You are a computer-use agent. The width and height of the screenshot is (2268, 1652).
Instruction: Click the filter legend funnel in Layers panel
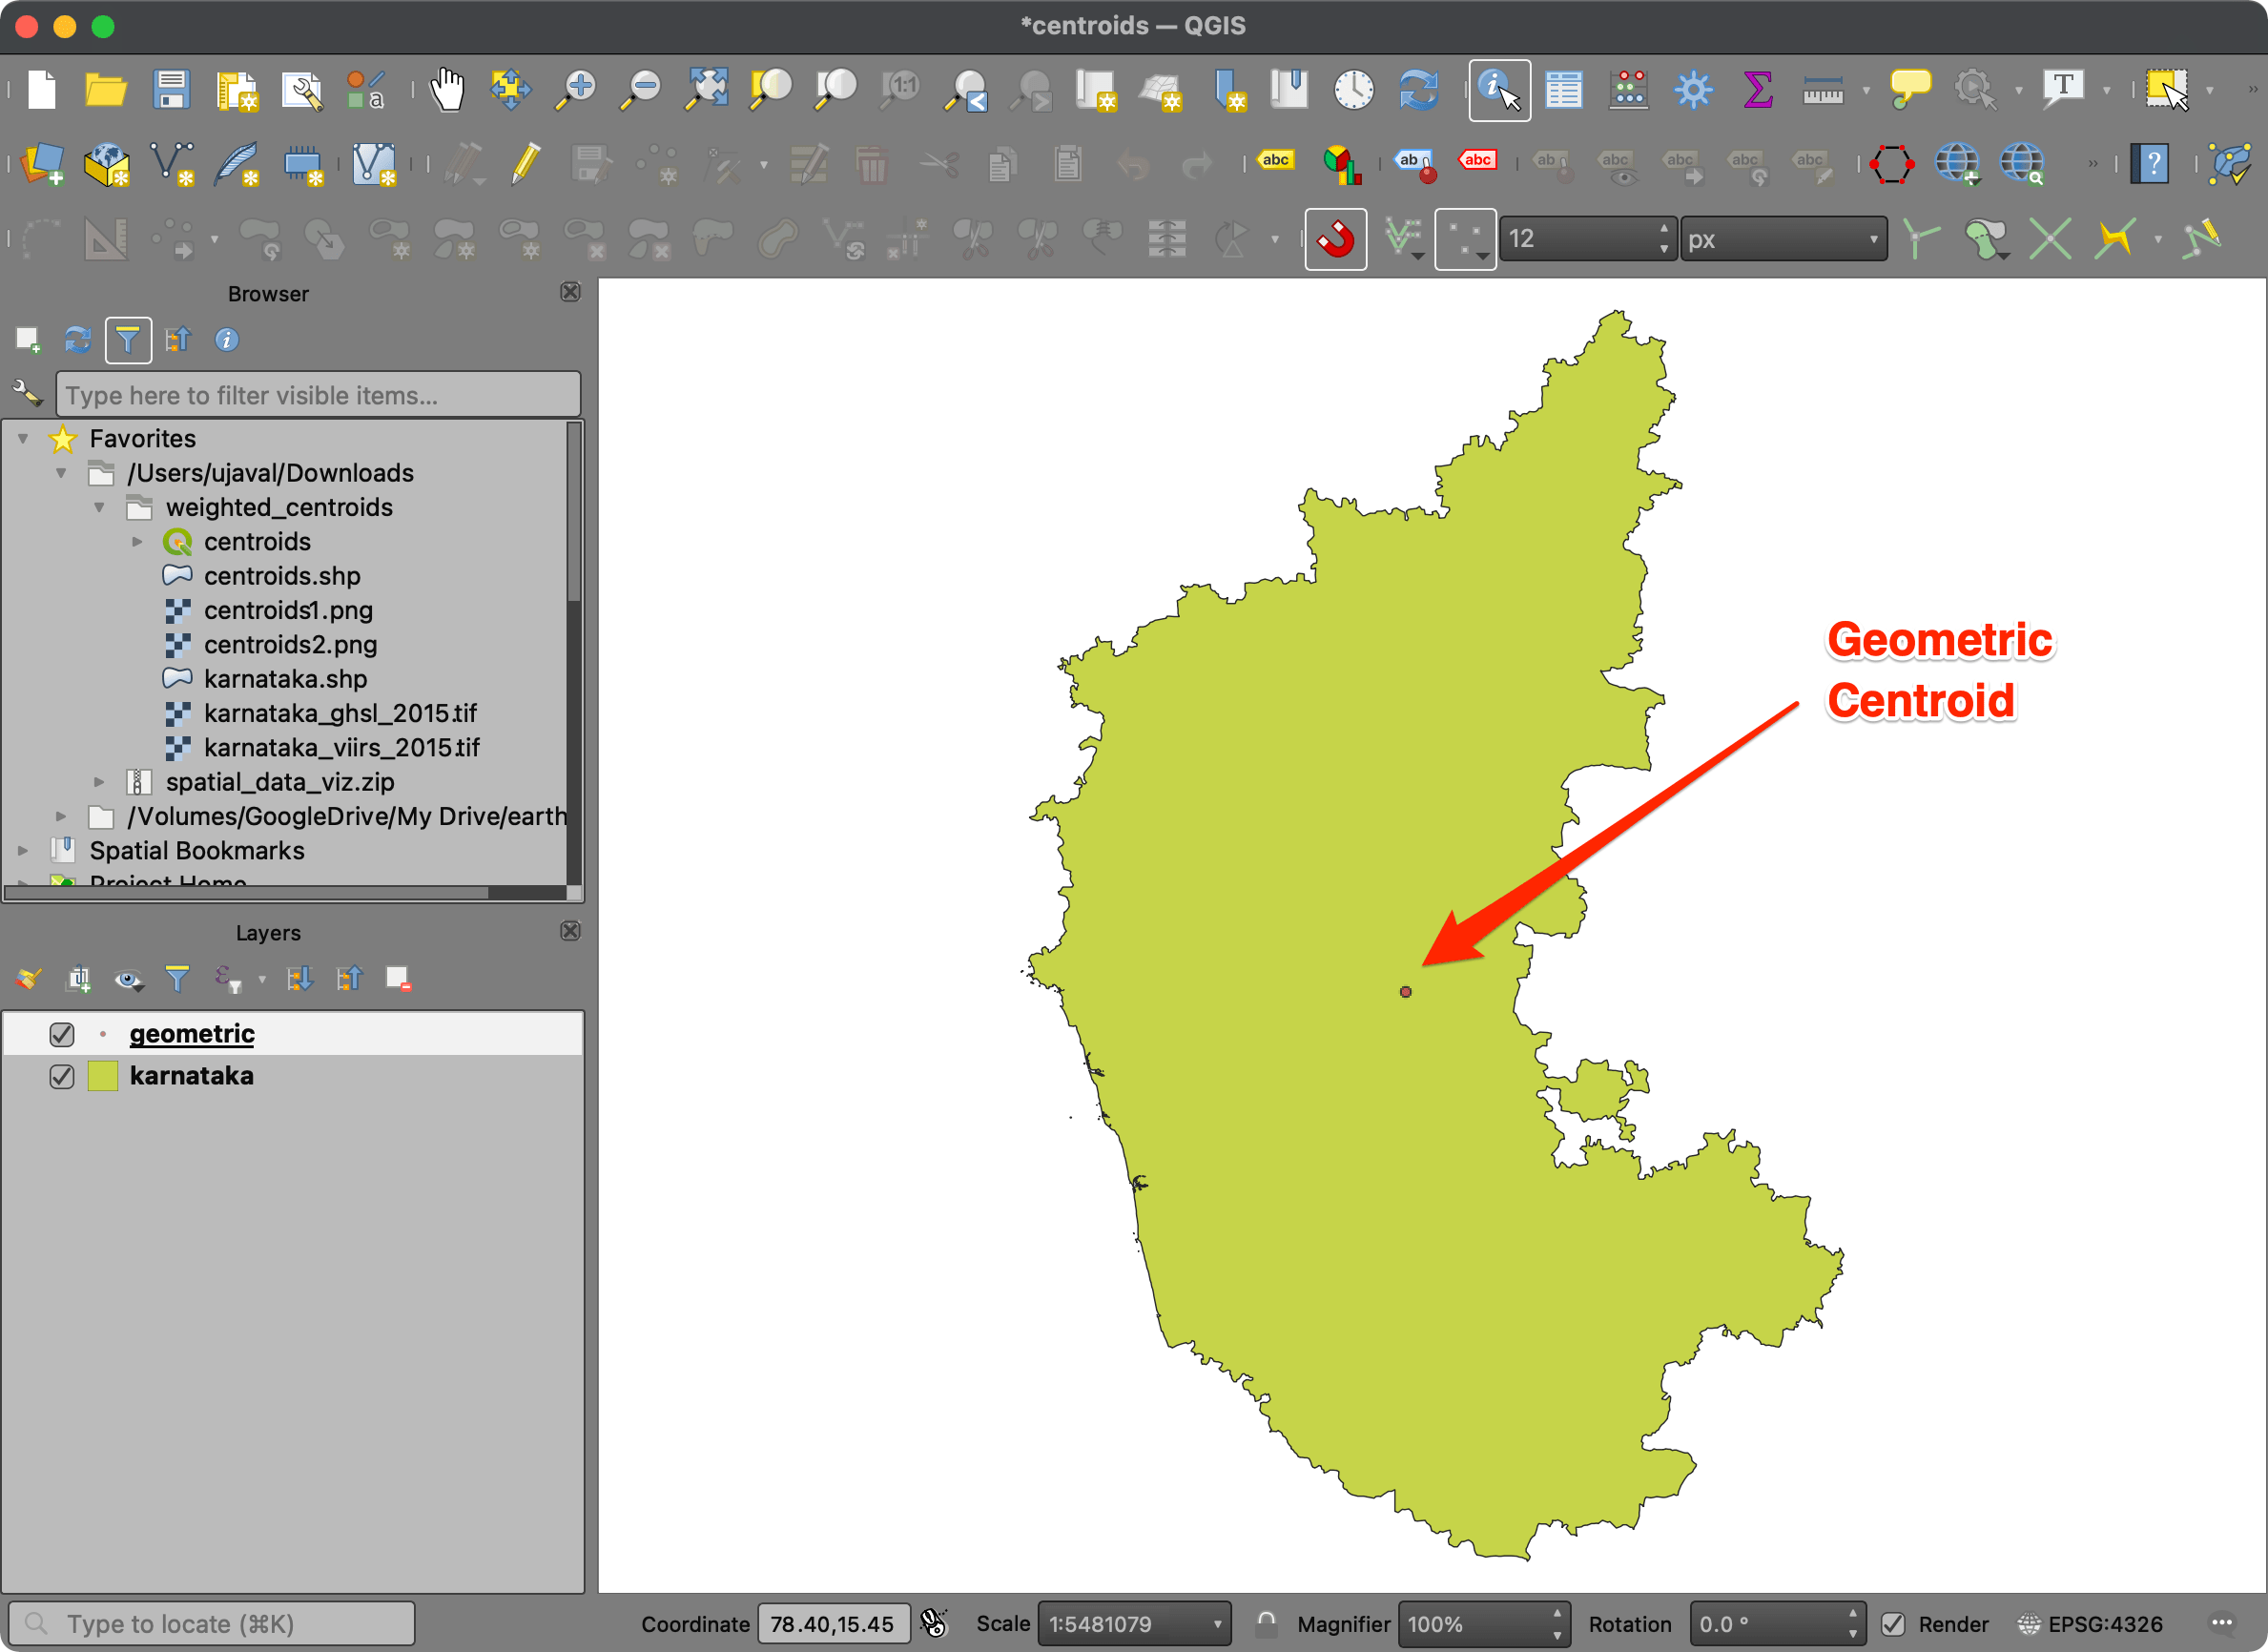(x=177, y=978)
